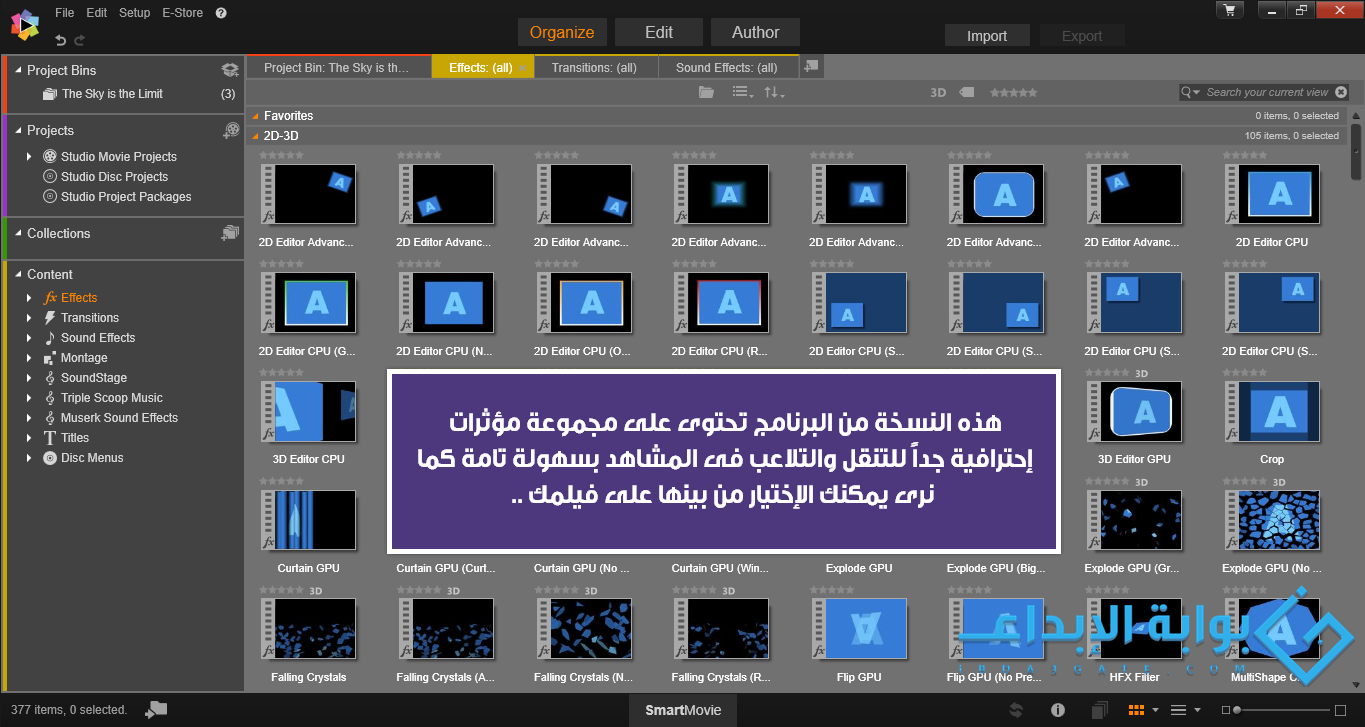Click the info icon in bottom bar
This screenshot has height=727, width=1365.
pyautogui.click(x=1058, y=710)
